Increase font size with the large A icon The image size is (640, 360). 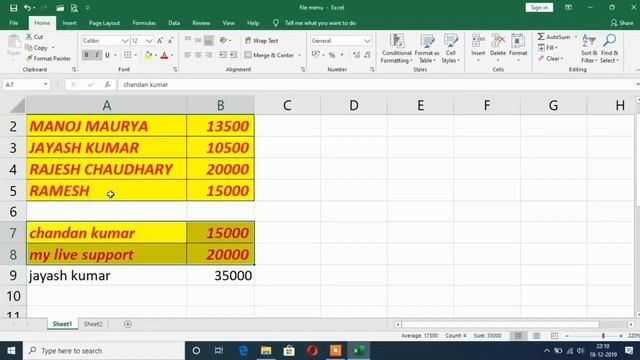coord(160,40)
